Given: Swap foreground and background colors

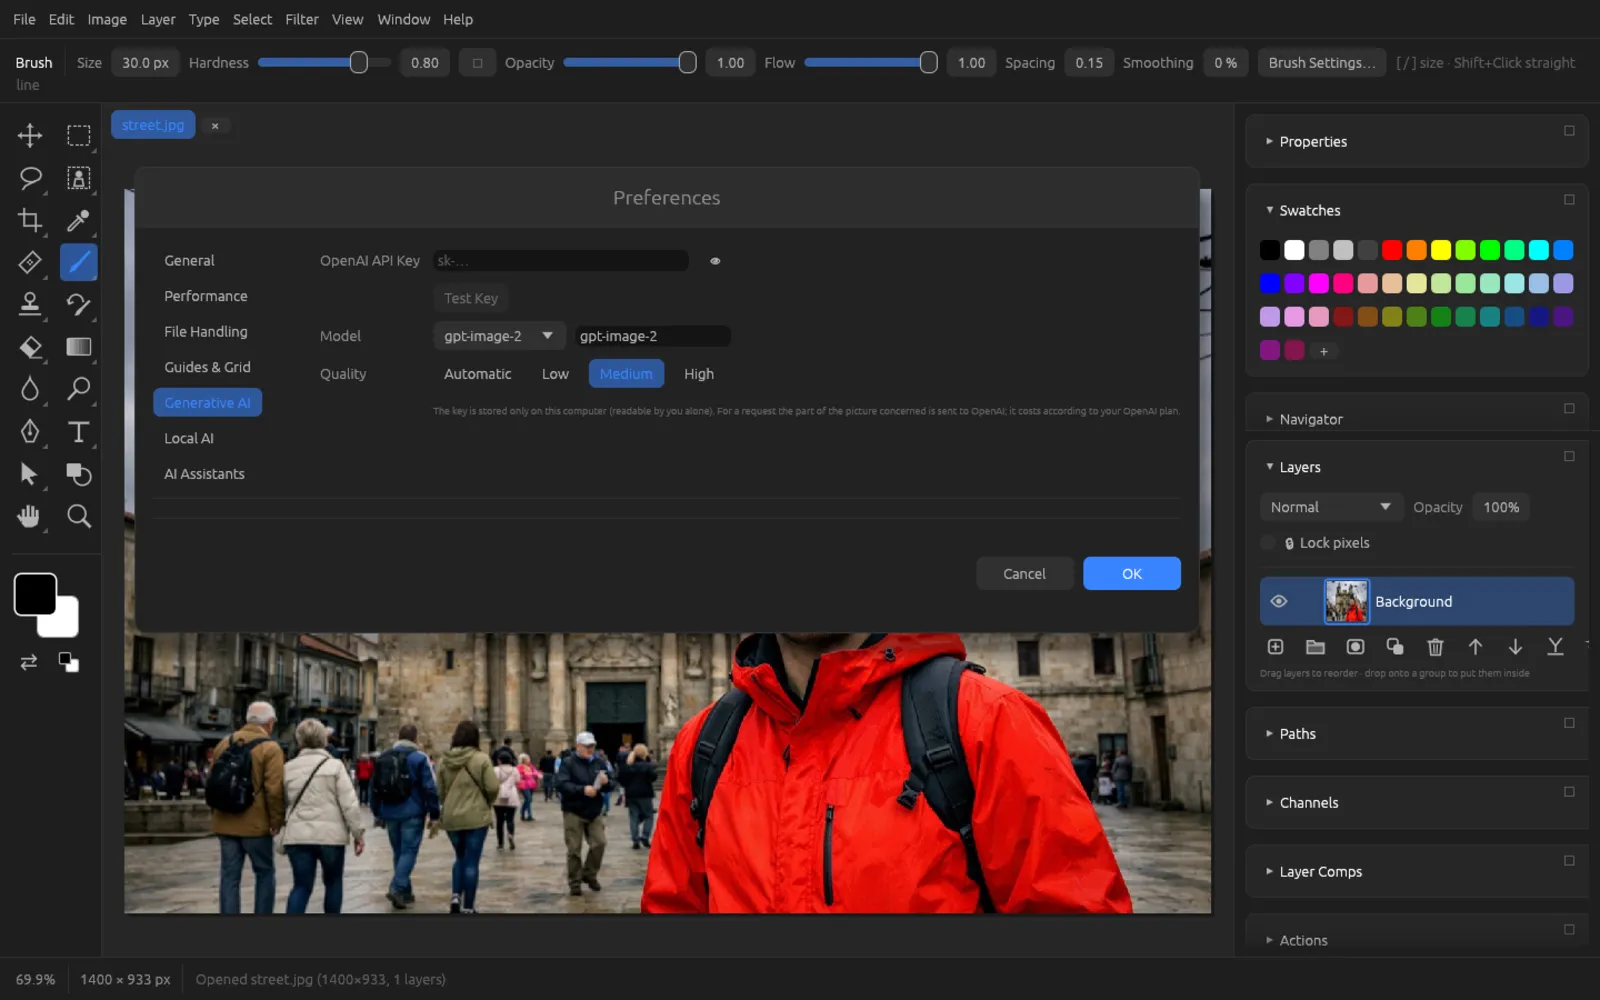Looking at the screenshot, I should click(28, 662).
